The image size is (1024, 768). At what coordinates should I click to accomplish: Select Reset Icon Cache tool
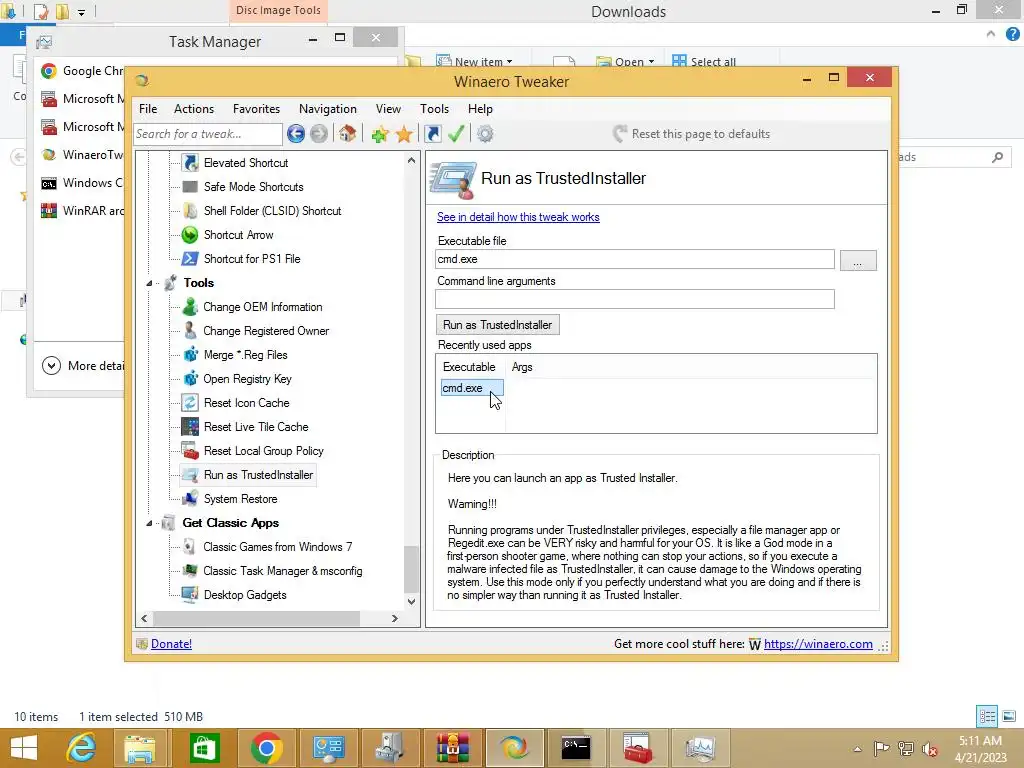(246, 403)
